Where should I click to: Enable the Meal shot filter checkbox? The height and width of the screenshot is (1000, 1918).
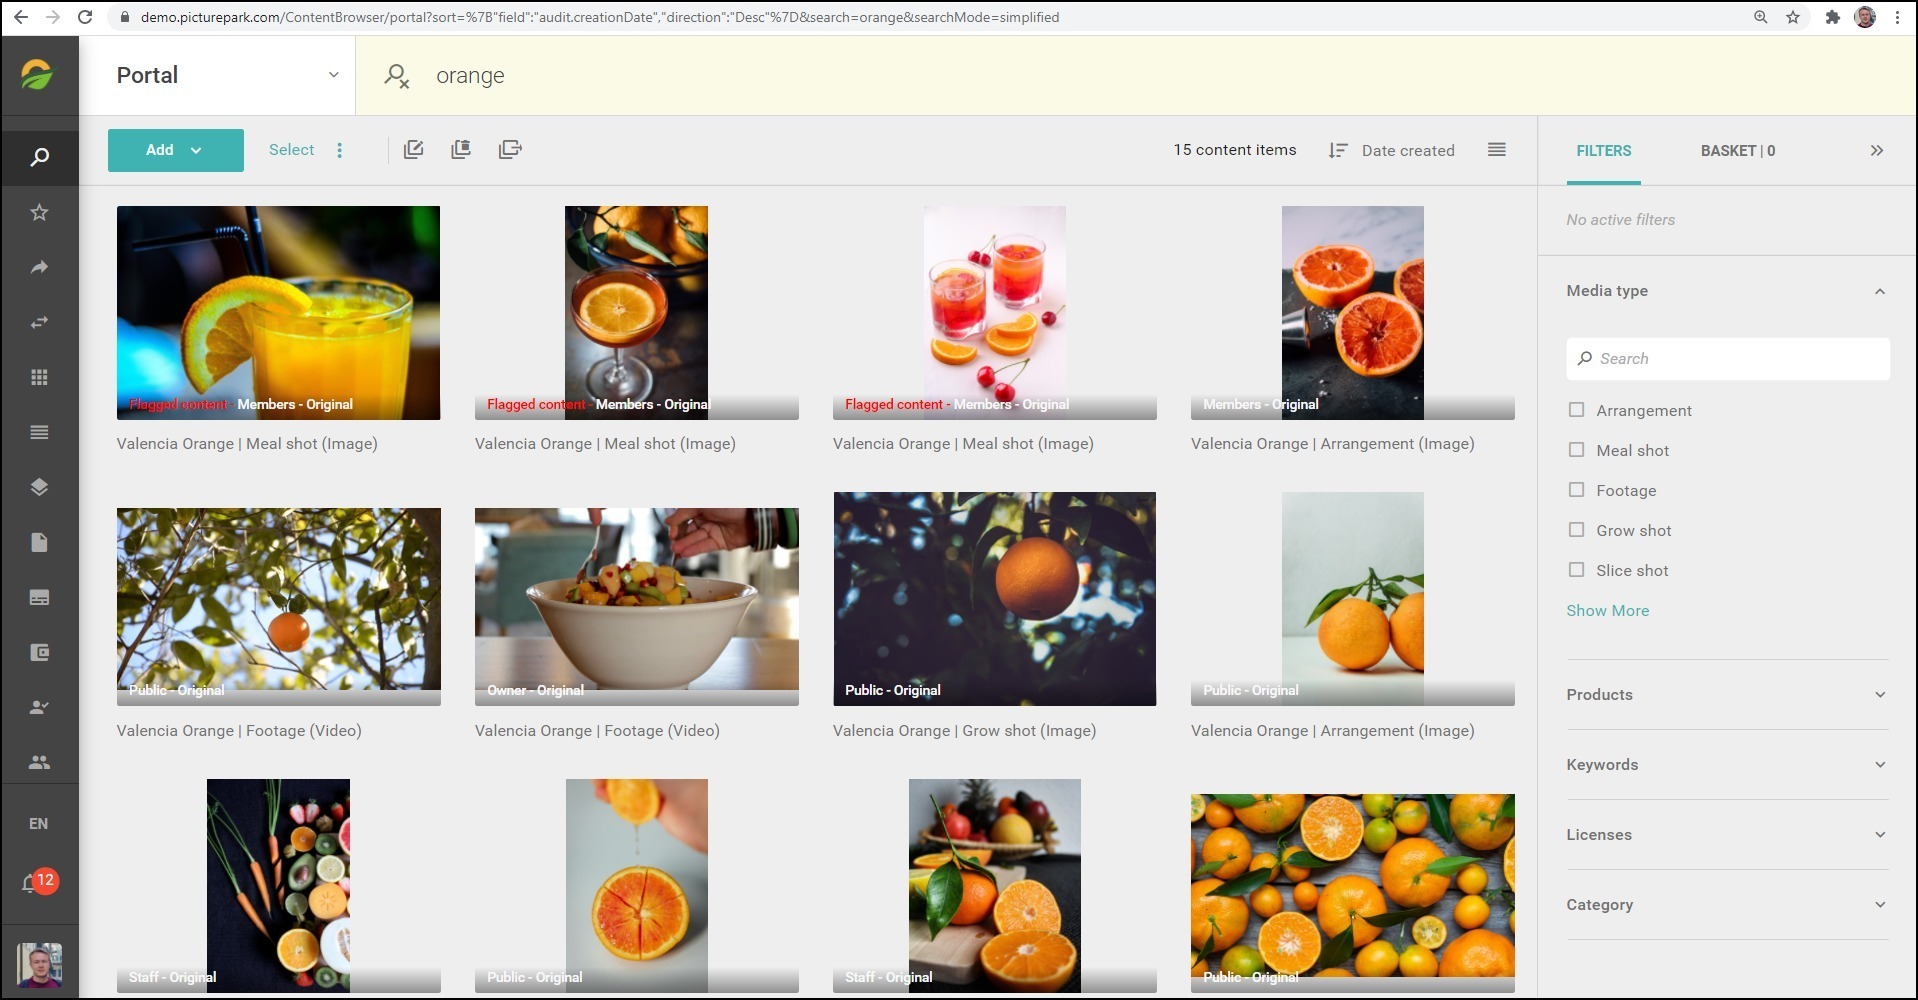pos(1576,450)
